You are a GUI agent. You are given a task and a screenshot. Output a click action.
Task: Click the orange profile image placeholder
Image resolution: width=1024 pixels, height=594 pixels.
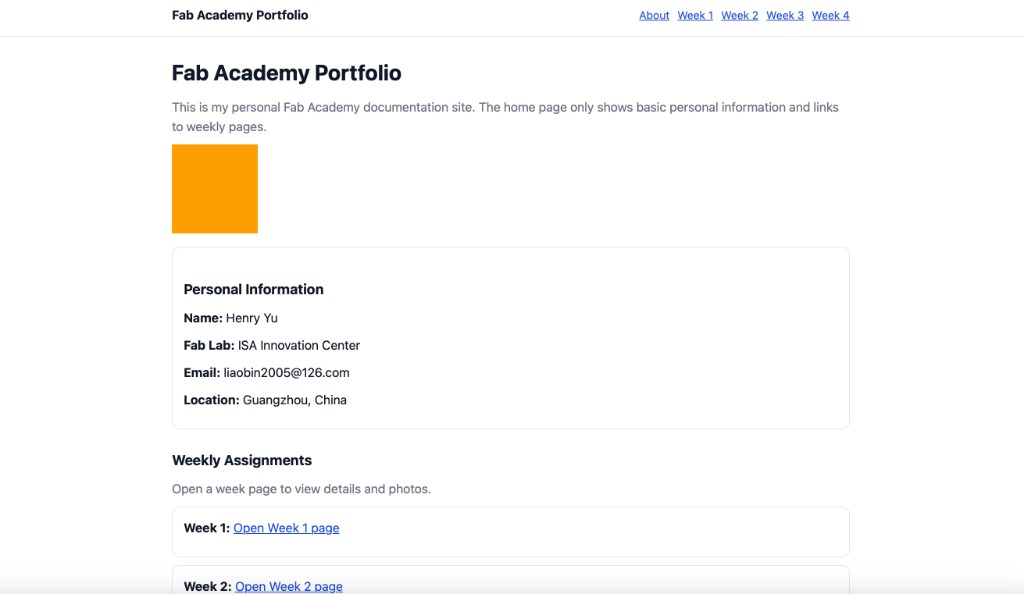click(214, 189)
